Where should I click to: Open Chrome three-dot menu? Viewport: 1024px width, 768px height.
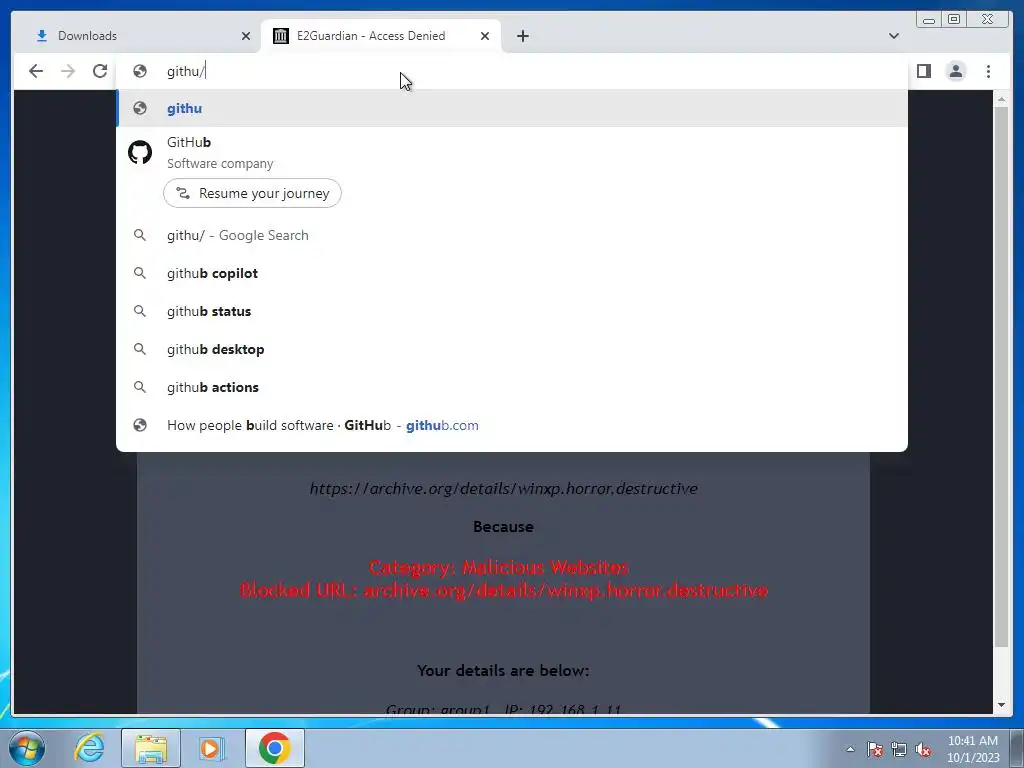(x=988, y=71)
